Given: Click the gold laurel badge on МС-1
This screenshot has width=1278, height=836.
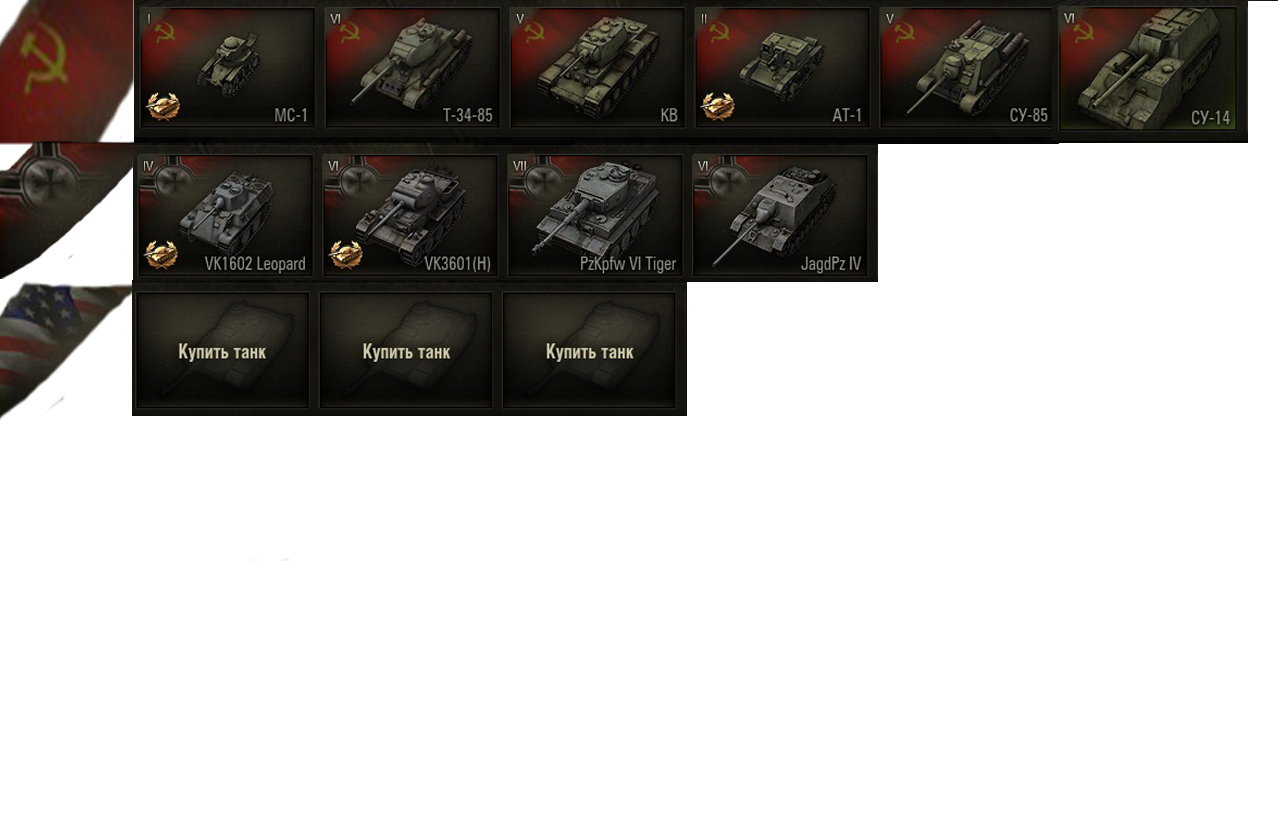Looking at the screenshot, I should [163, 107].
